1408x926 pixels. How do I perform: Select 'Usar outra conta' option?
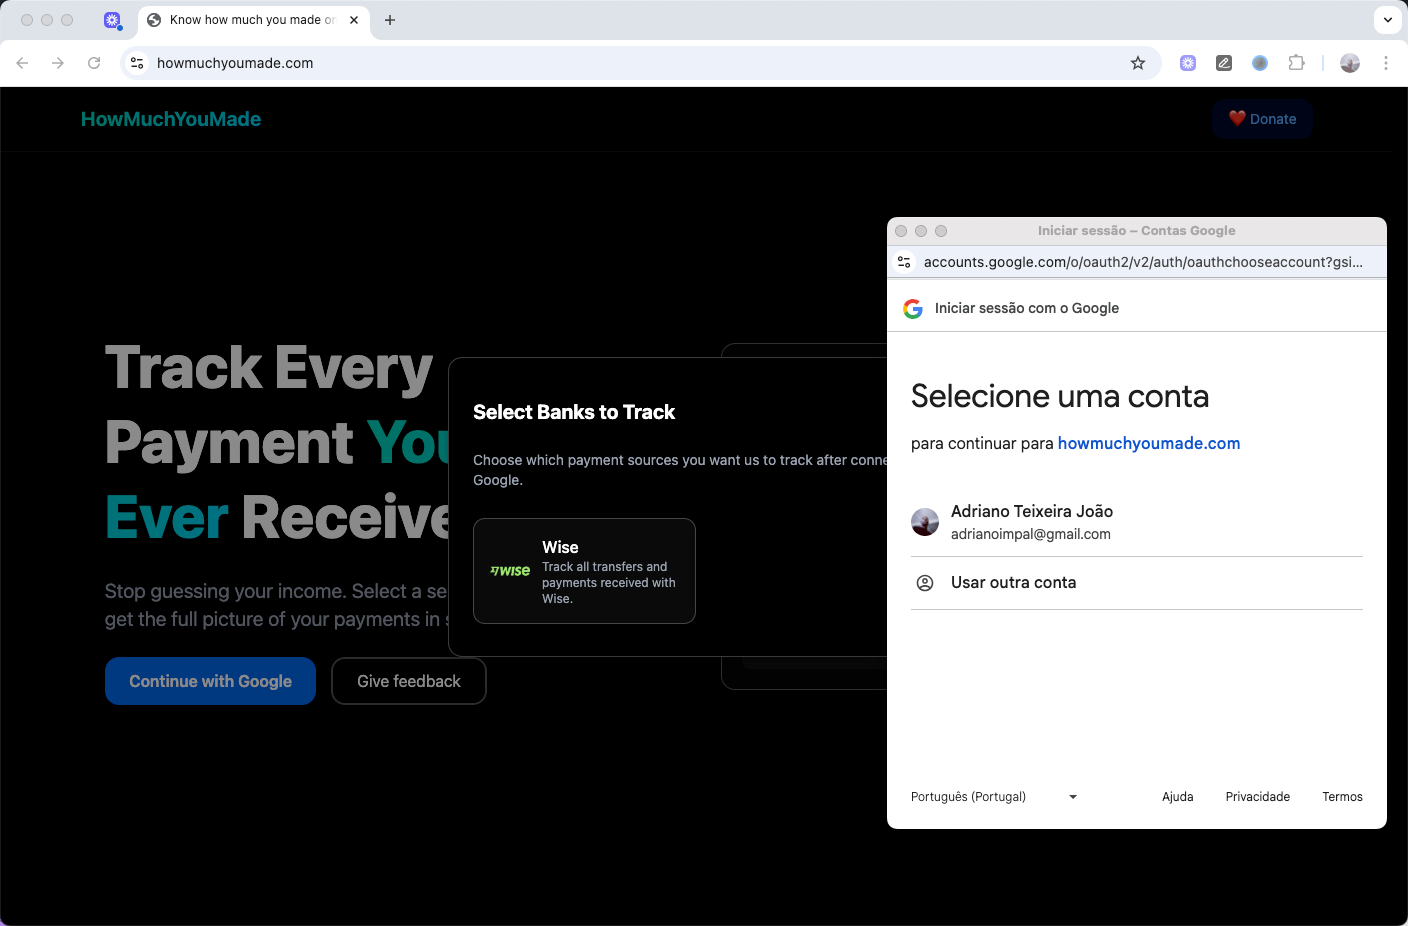(x=1137, y=583)
